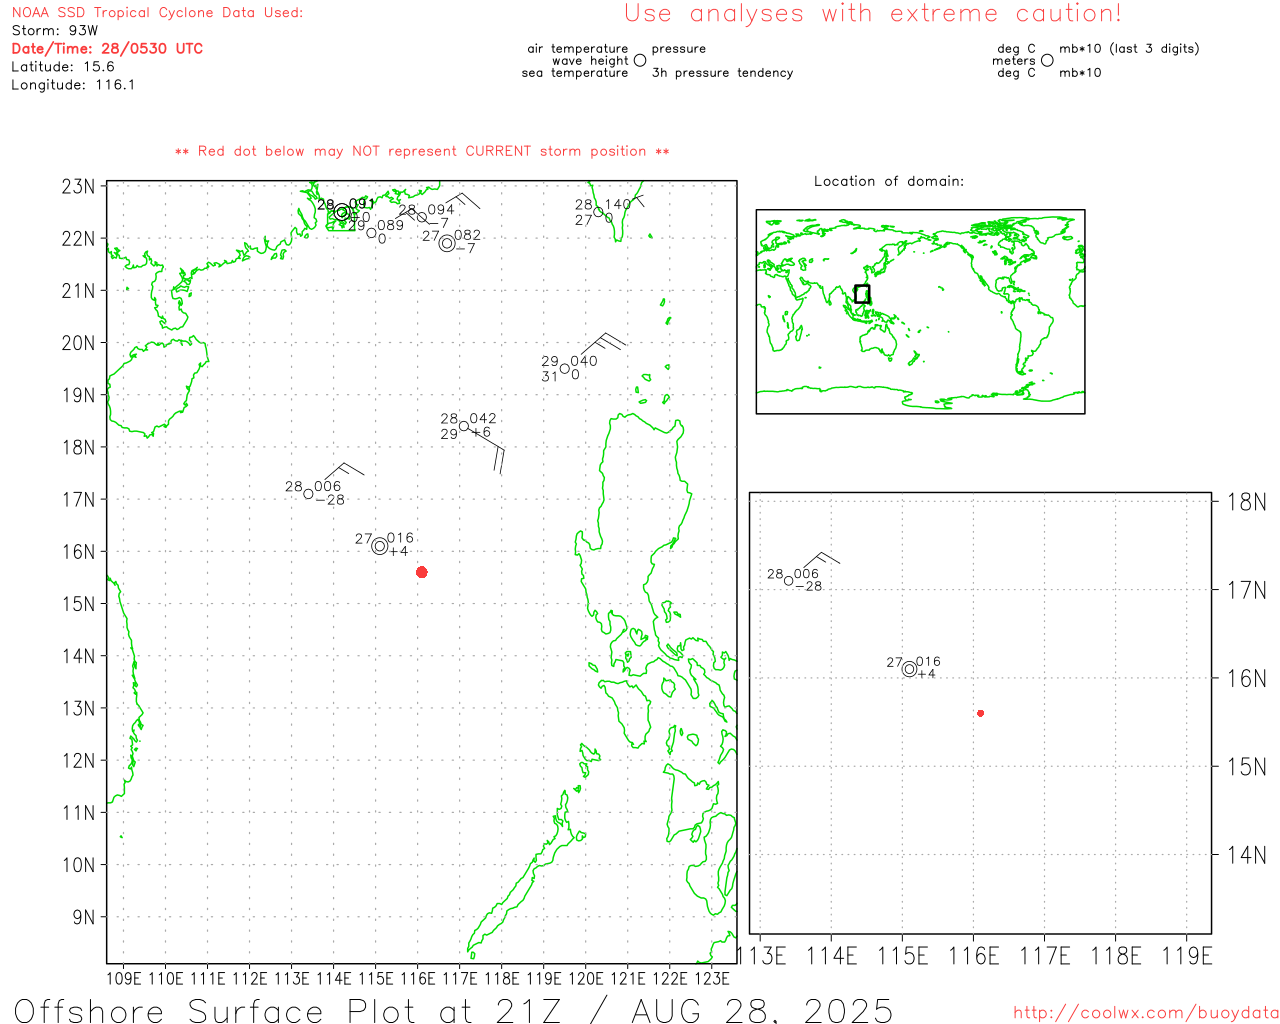Click black domain box on world map

(862, 294)
